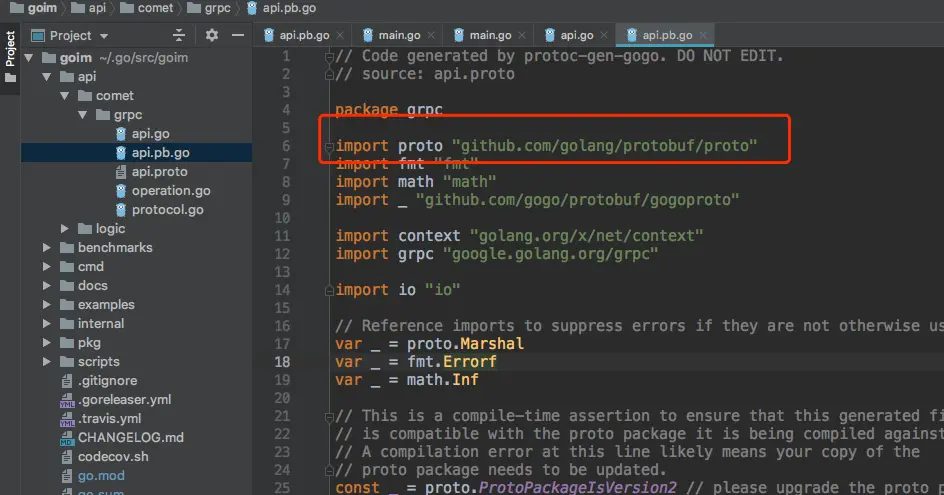Viewport: 944px width, 495px height.
Task: Fold the import block at line 6
Action: click(329, 146)
